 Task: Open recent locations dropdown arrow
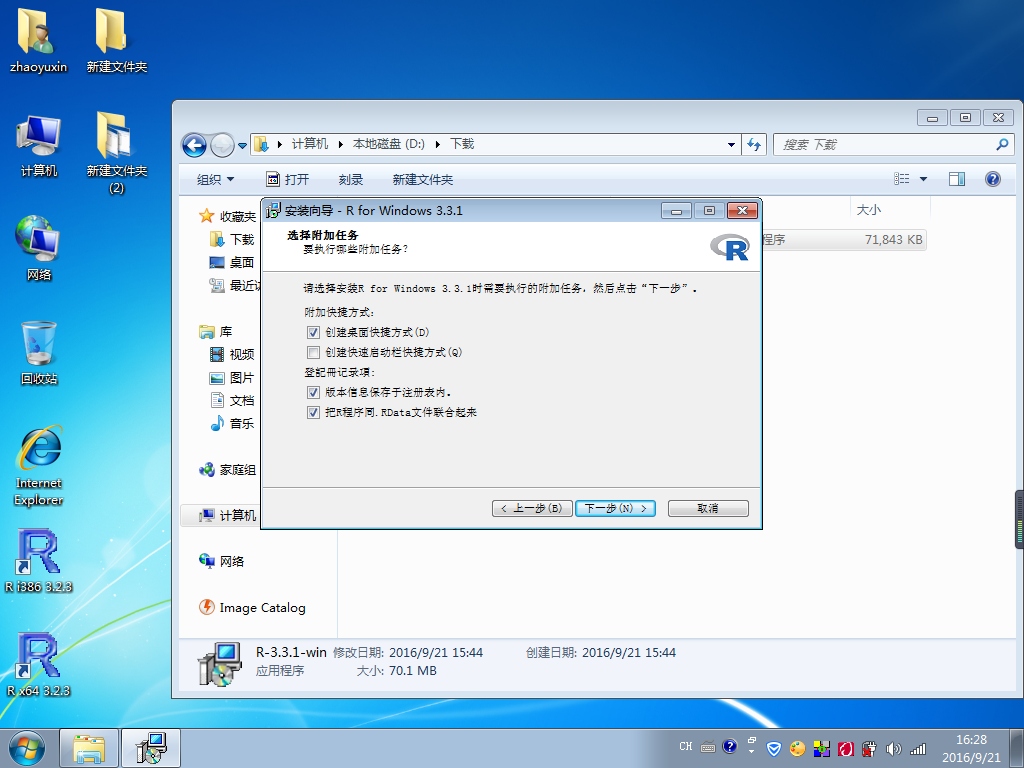tap(242, 145)
